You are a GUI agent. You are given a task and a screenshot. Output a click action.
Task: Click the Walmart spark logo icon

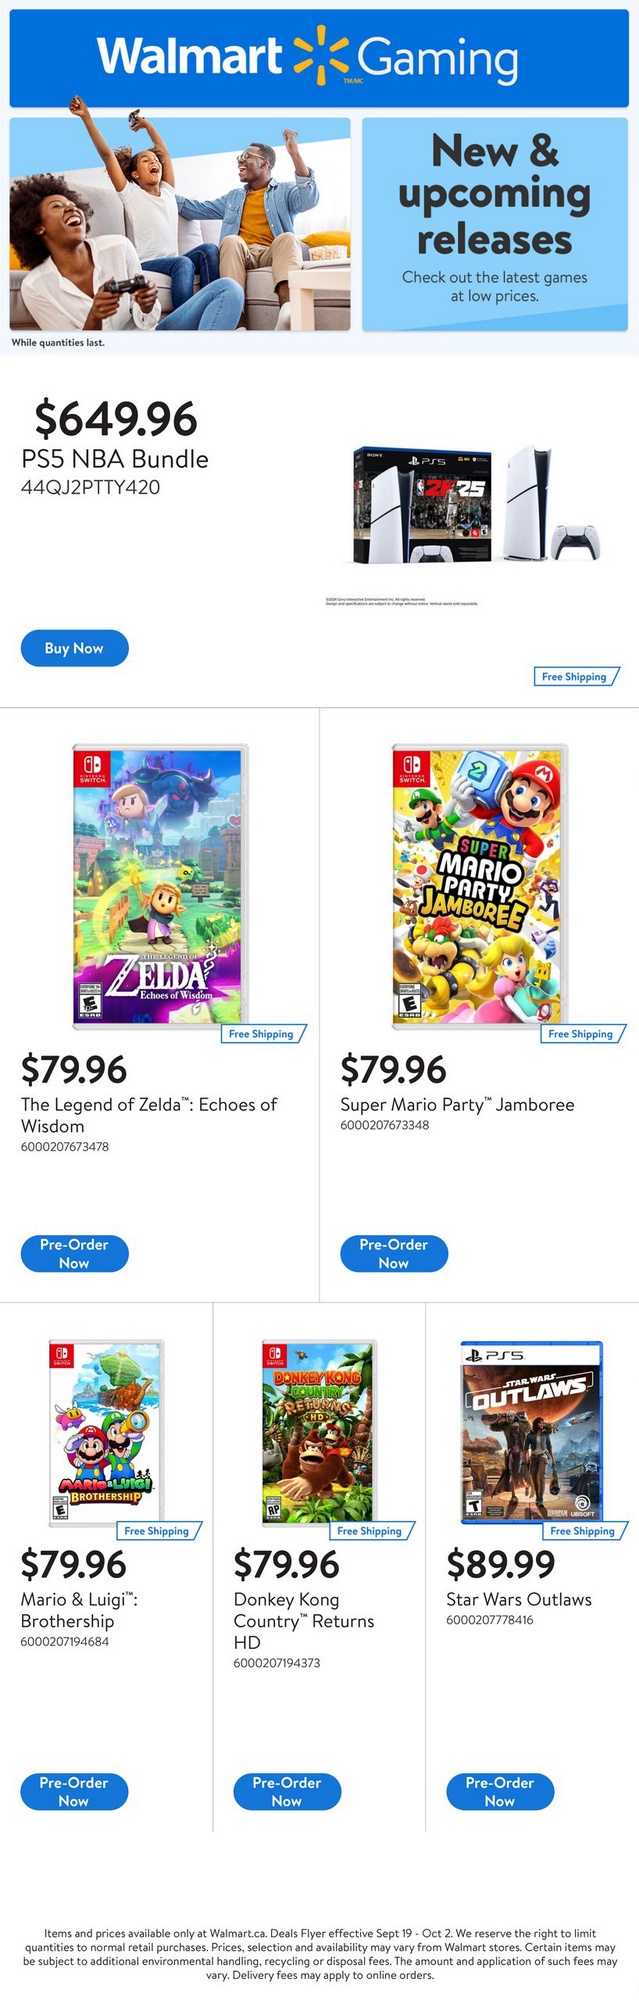pos(320,57)
